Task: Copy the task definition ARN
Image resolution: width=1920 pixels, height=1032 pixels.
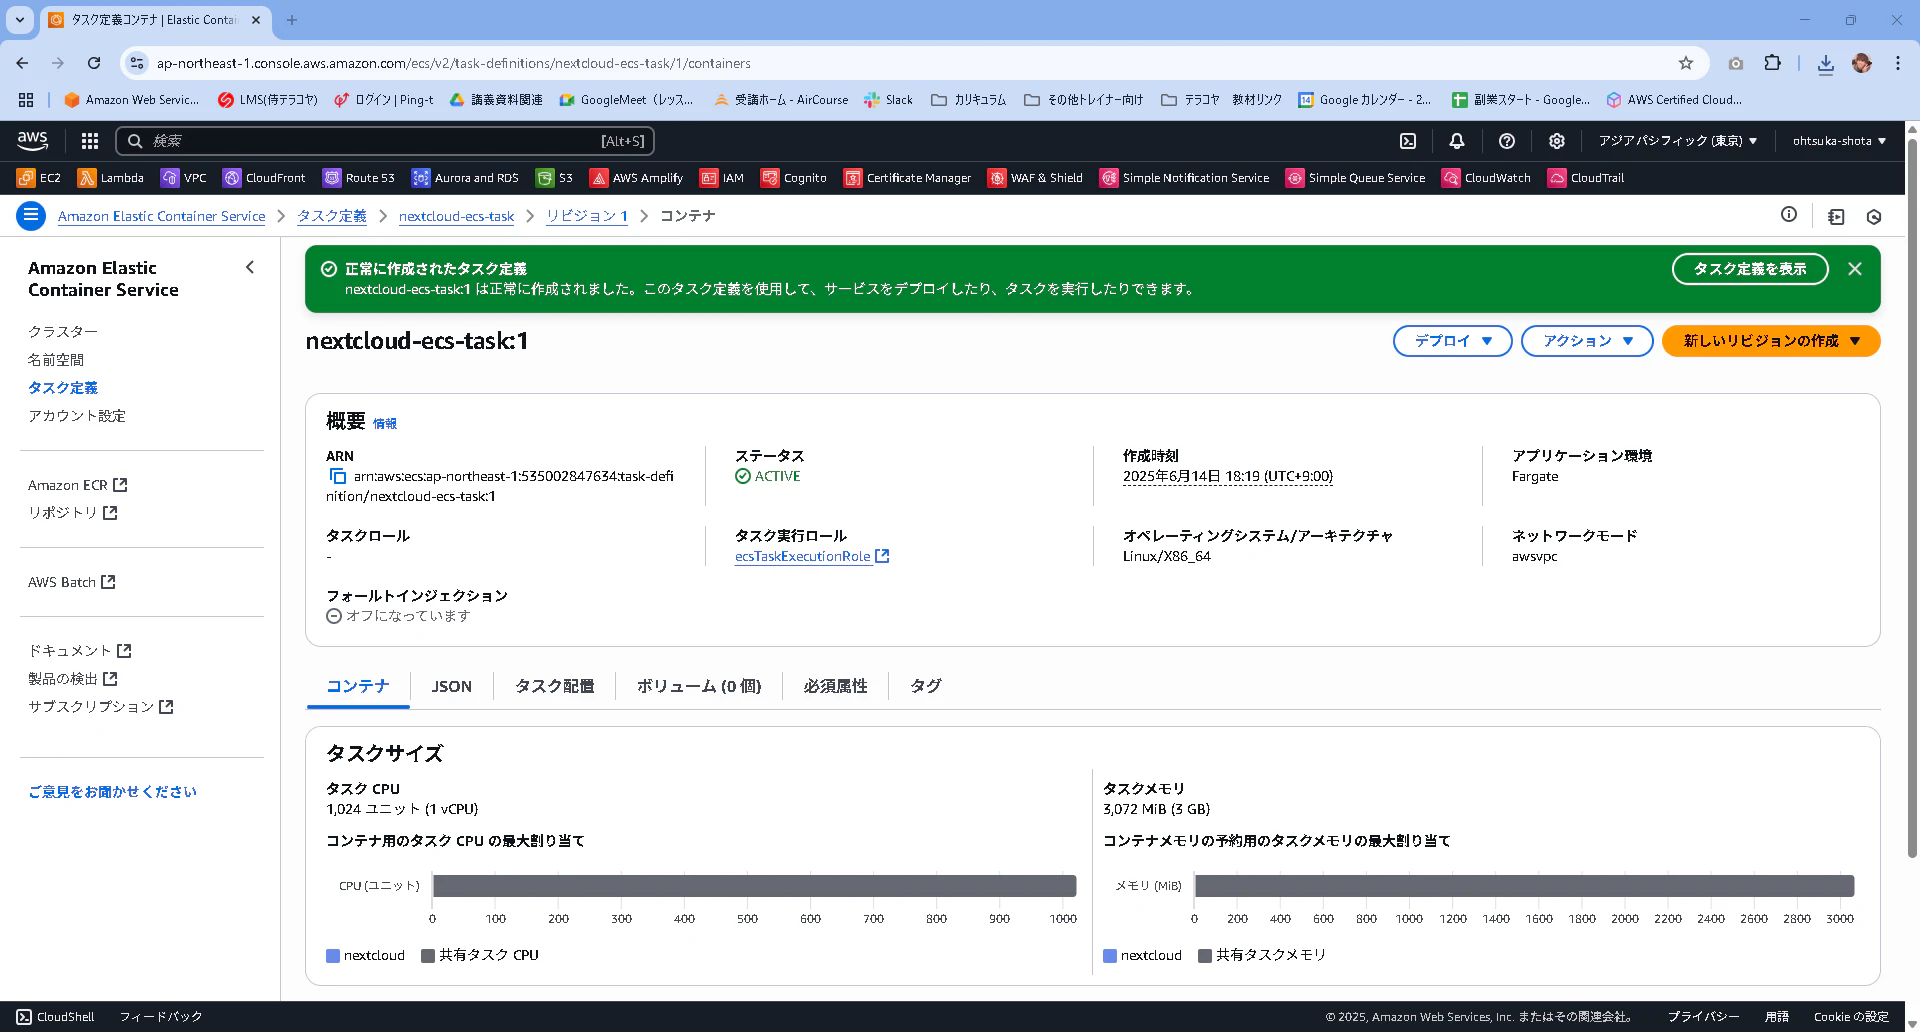Action: (x=338, y=477)
